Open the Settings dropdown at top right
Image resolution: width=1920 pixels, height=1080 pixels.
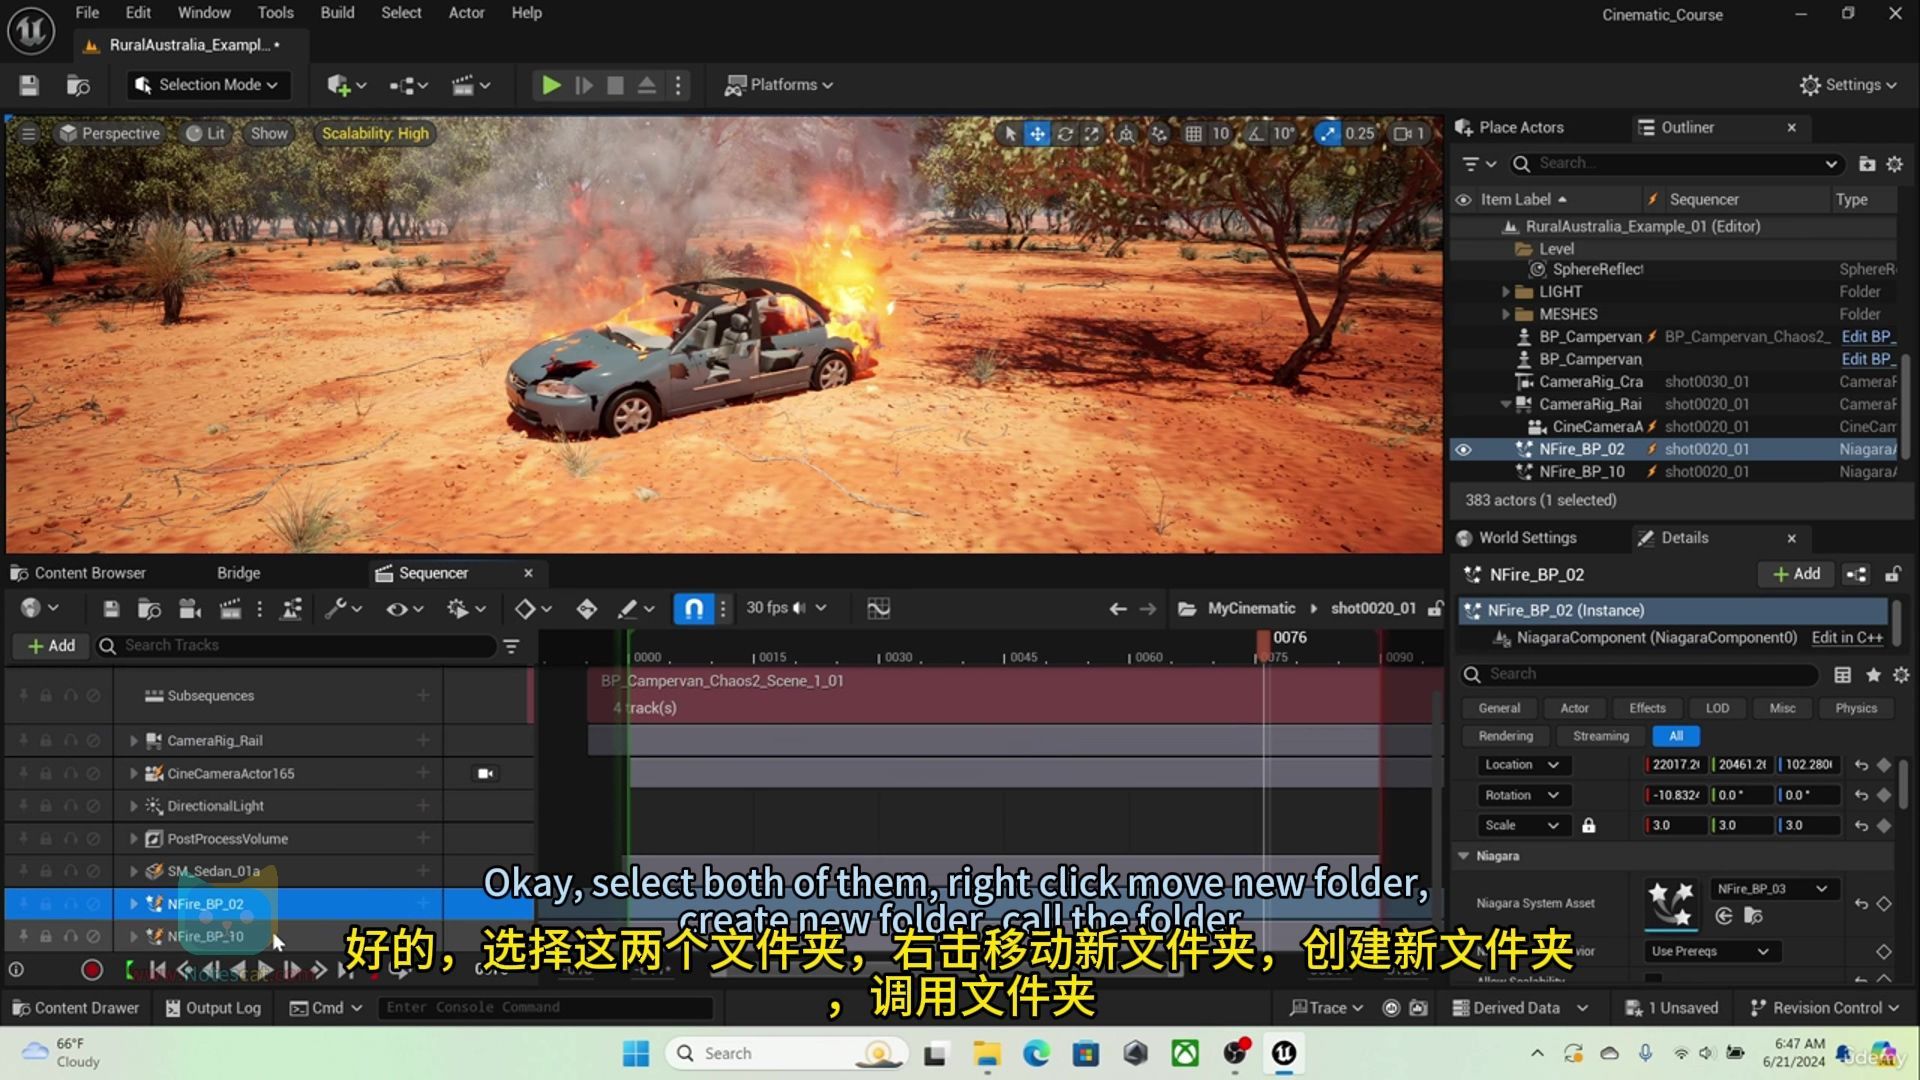tap(1848, 85)
